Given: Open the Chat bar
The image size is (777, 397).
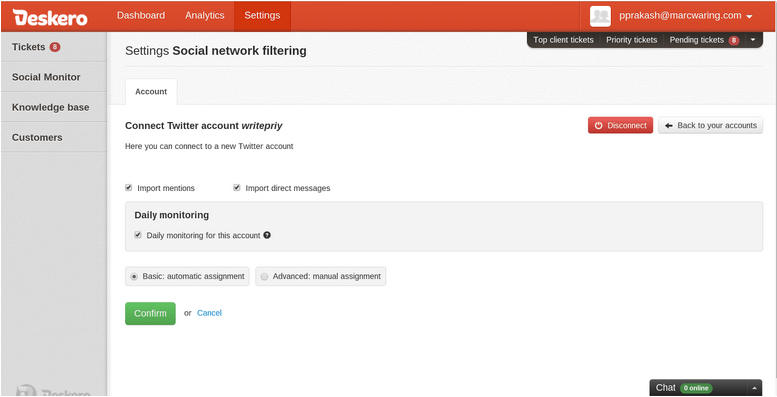Looking at the screenshot, I should pos(706,388).
